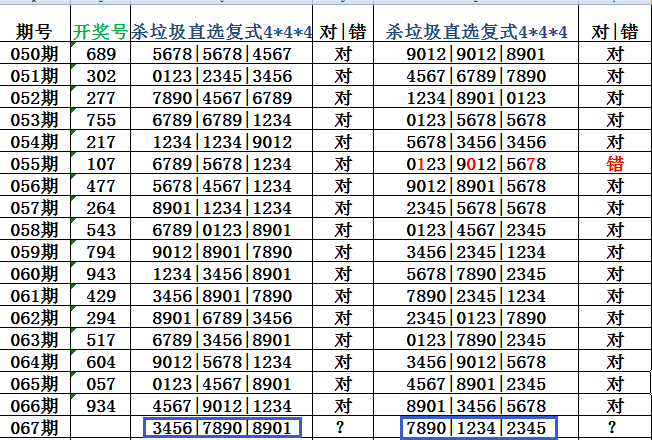This screenshot has height=440, width=652.
Task: Select the cell containing 9012|9012|8901
Action: point(476,54)
